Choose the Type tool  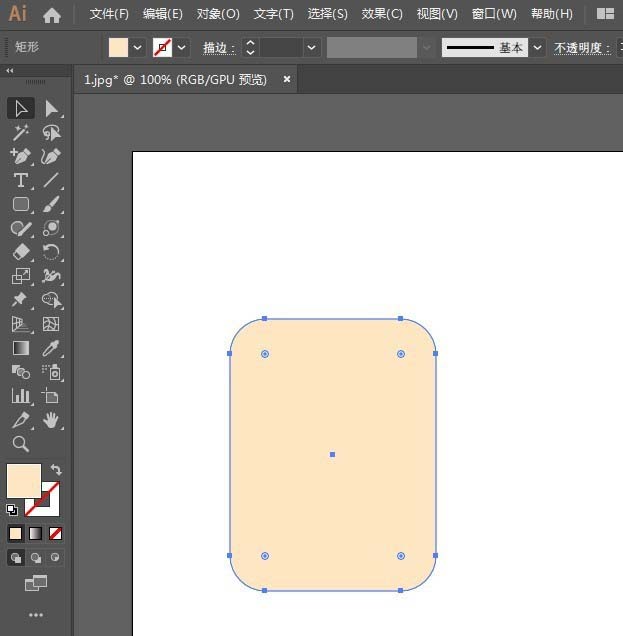coord(20,180)
